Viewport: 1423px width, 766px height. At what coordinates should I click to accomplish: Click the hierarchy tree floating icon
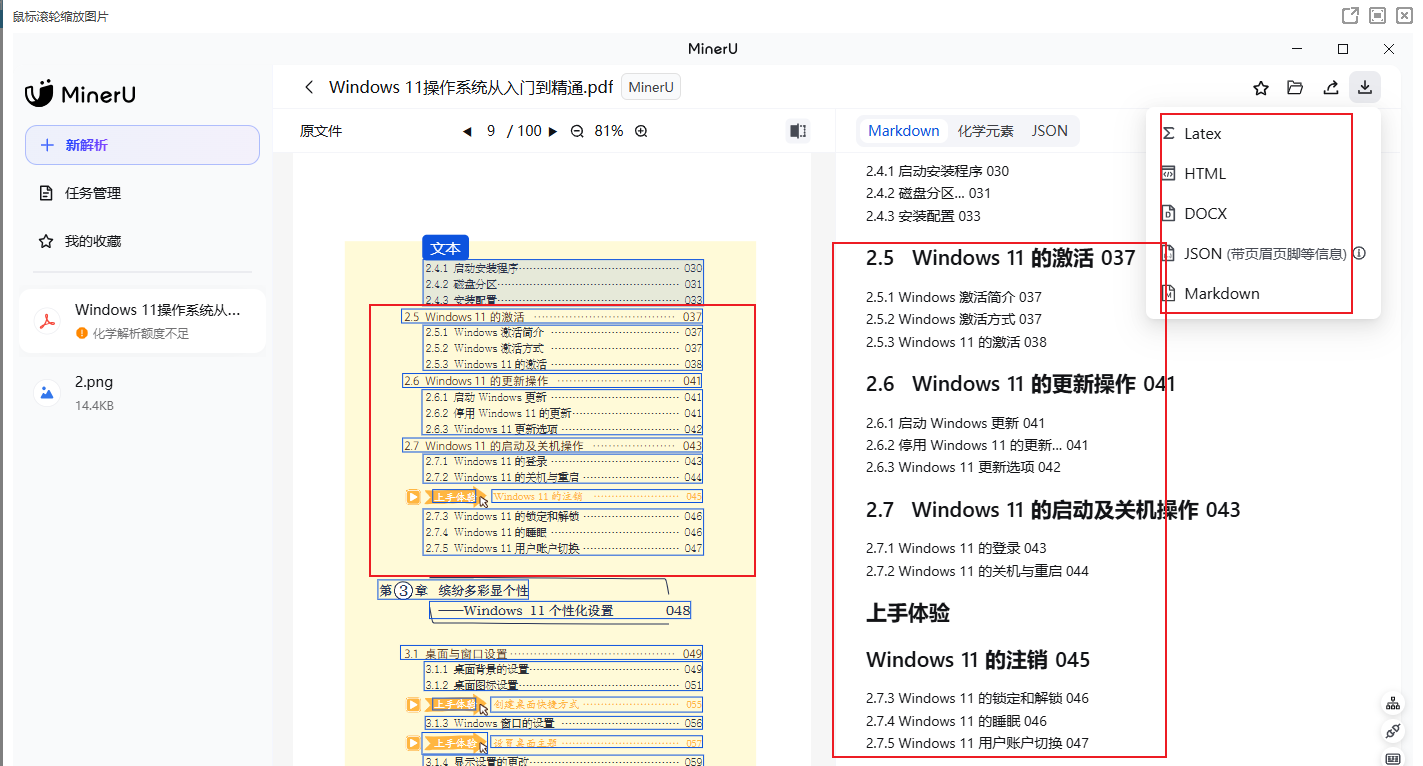[1393, 703]
